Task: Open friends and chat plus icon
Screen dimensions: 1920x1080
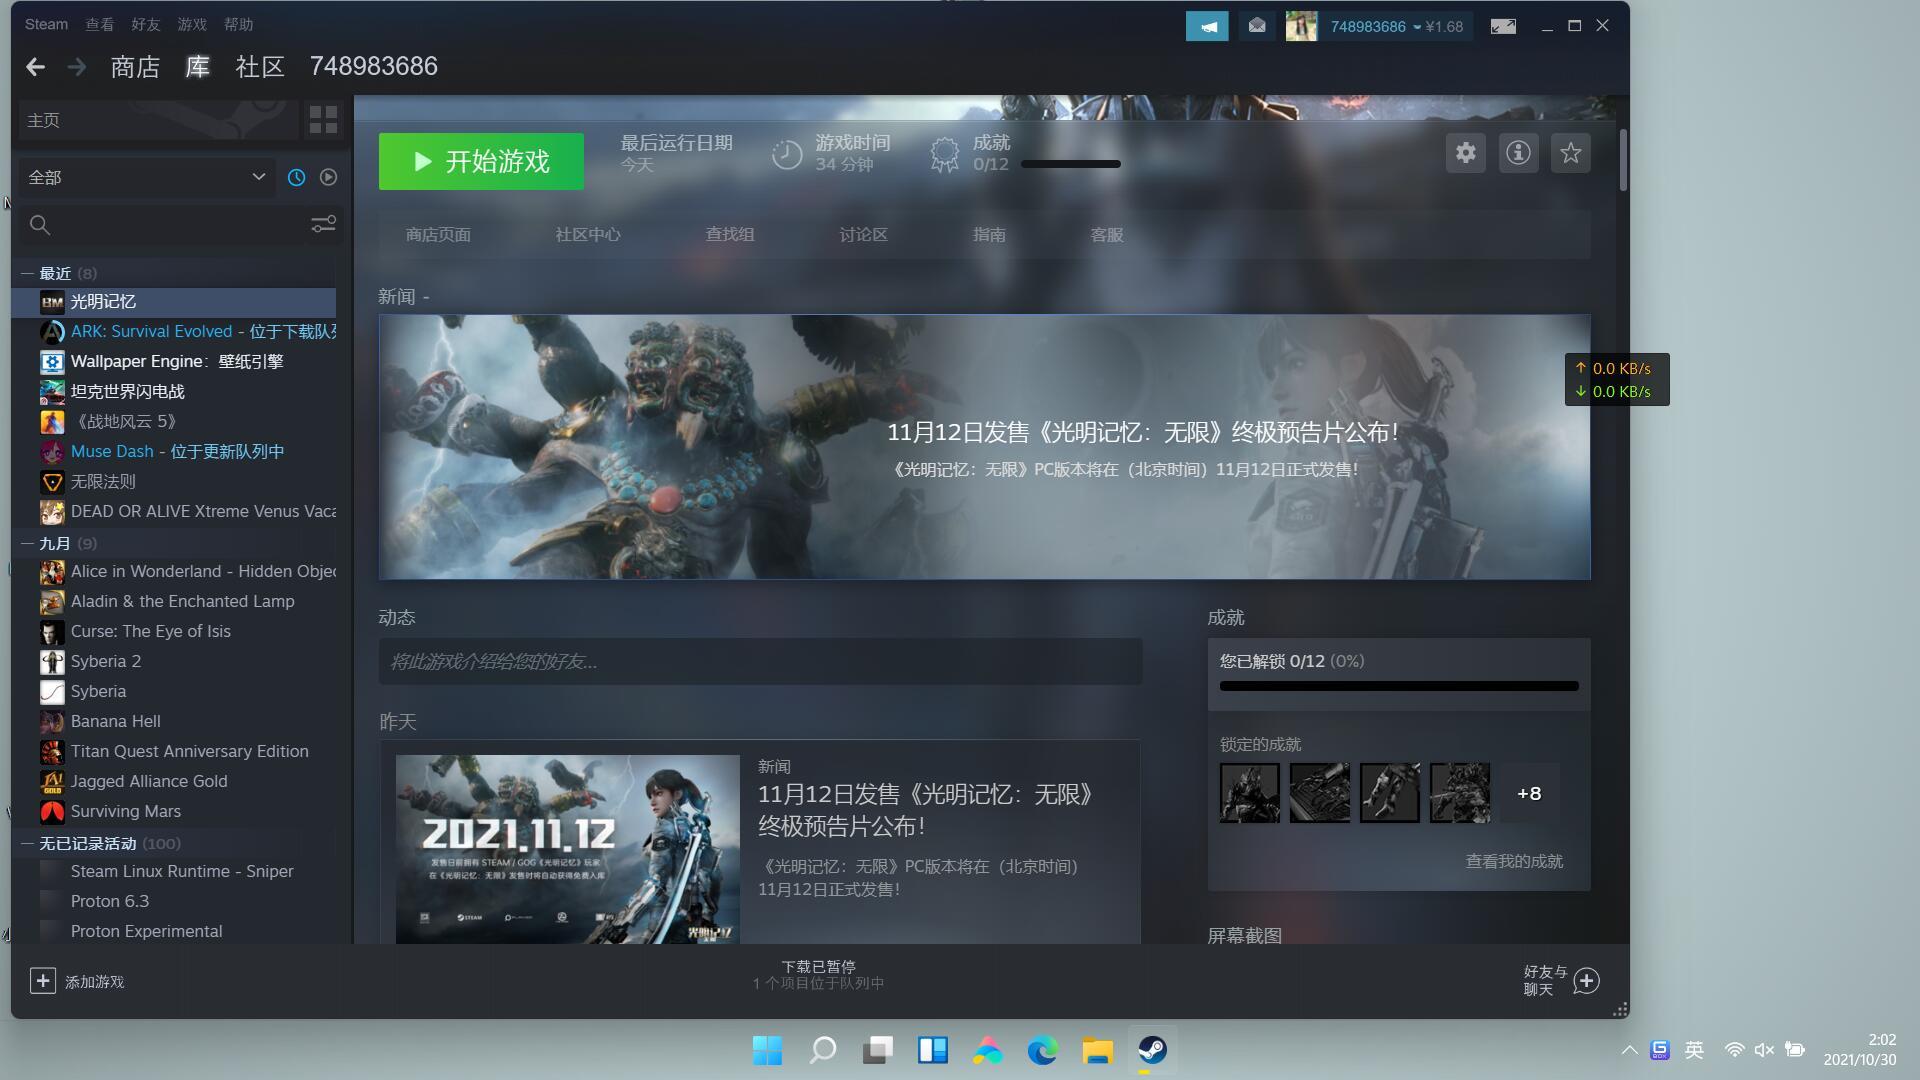Action: [x=1587, y=981]
